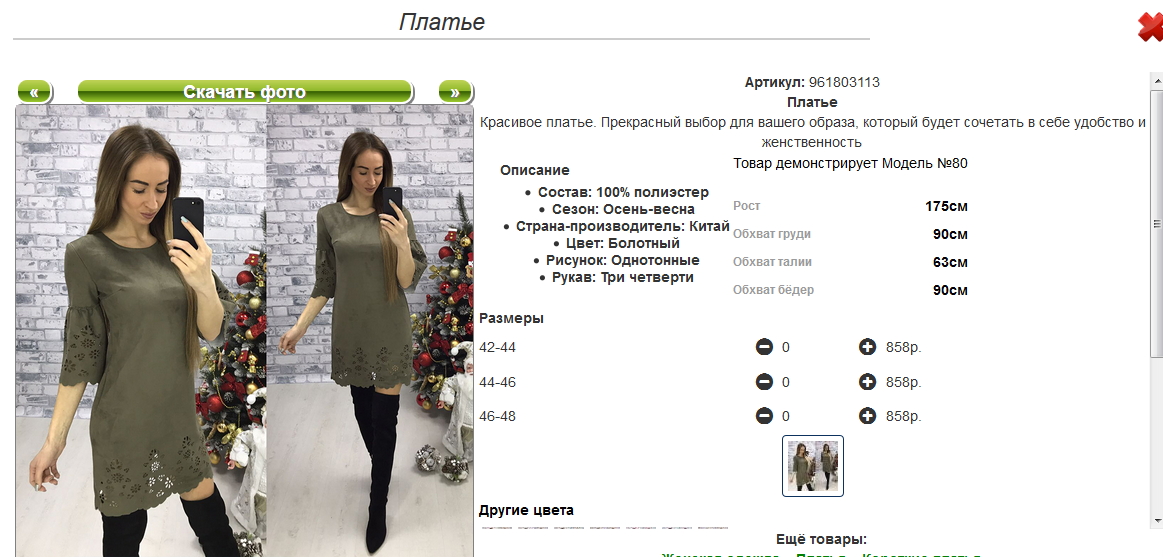Viewport: 1163px width, 557px height.
Task: Decrease quantity for size 46-48
Action: 764,416
